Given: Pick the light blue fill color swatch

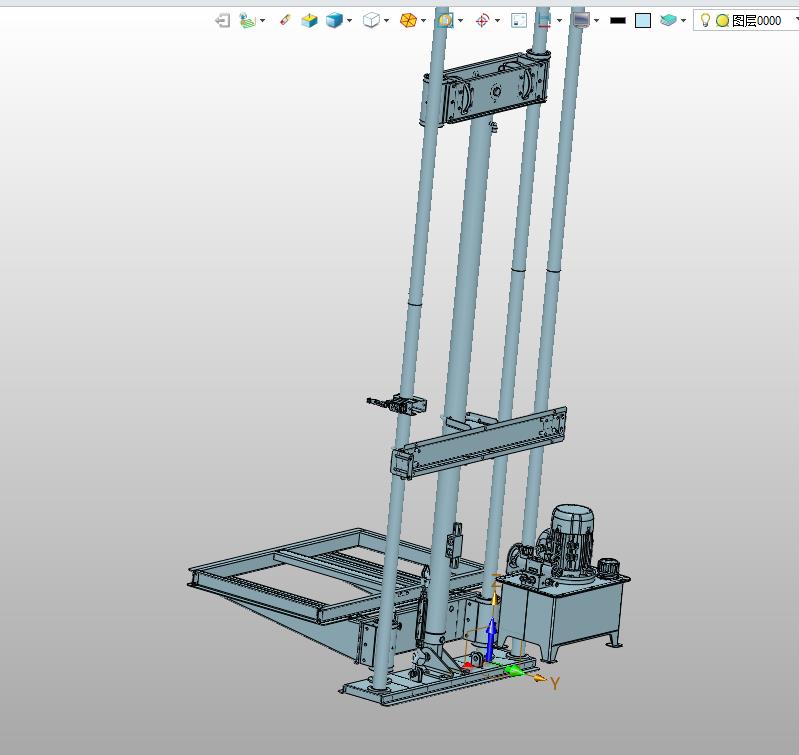Looking at the screenshot, I should [x=643, y=20].
